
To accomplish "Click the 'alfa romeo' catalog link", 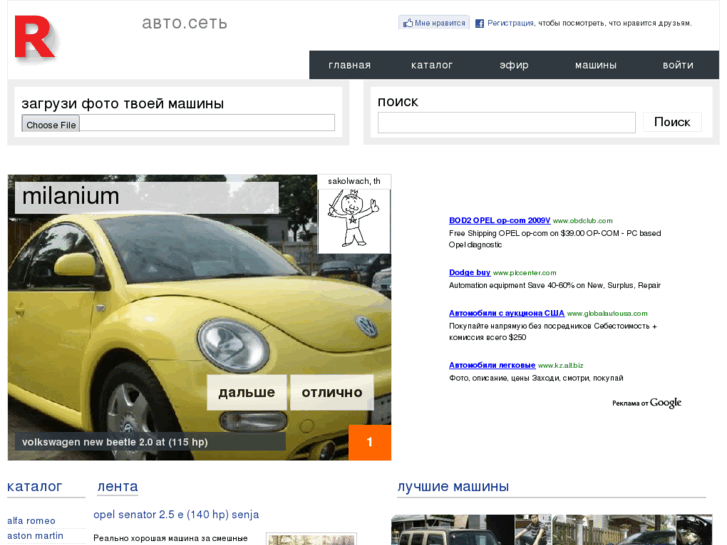I will coord(31,521).
